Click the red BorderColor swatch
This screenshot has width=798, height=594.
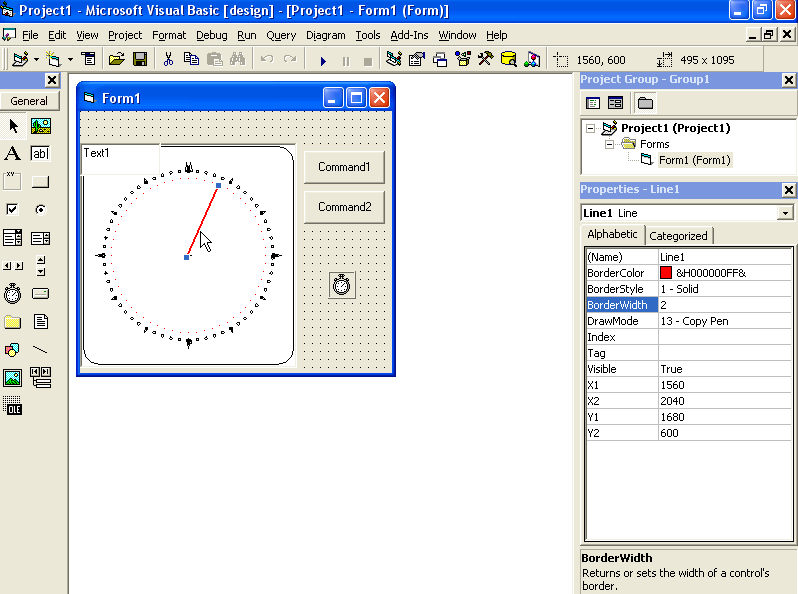(x=666, y=273)
